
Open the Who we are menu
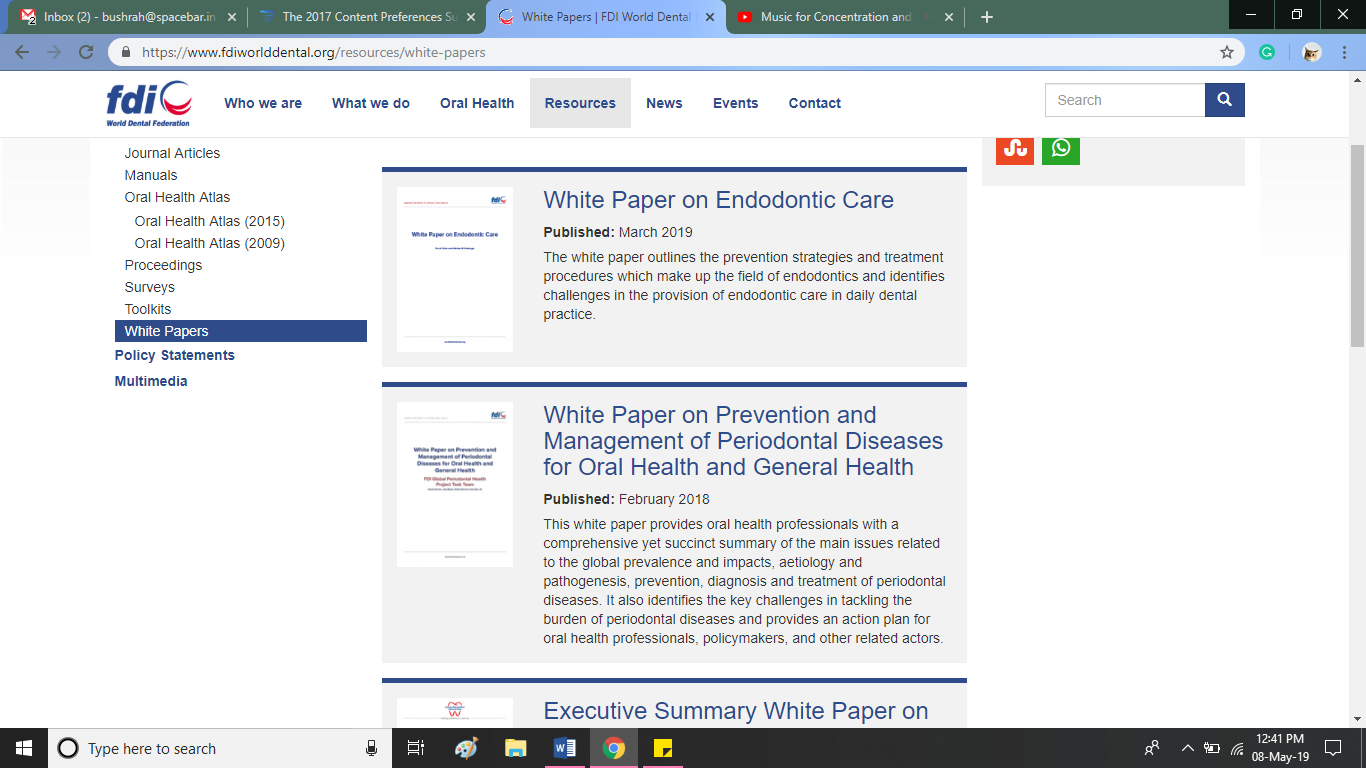263,103
